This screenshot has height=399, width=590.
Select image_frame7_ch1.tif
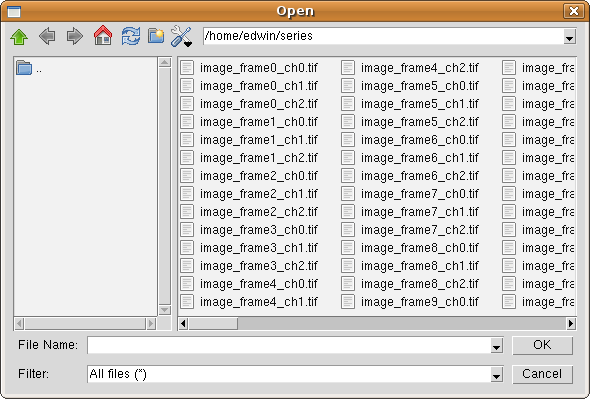click(x=420, y=212)
